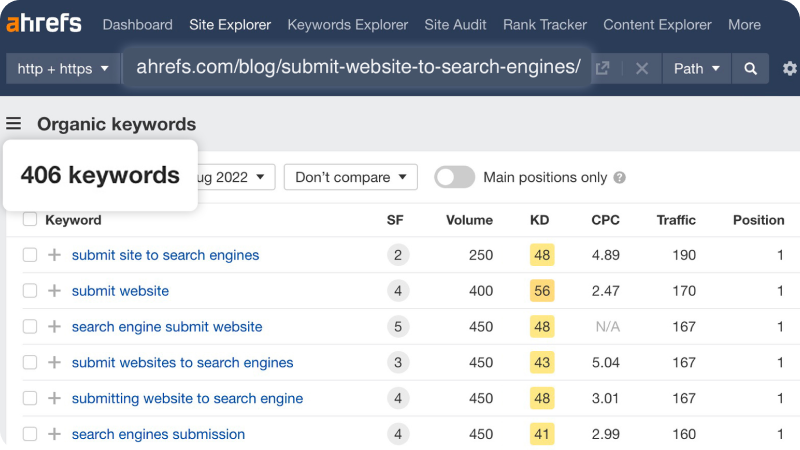Check the box for submit site to search engines
This screenshot has width=800, height=450.
[30, 255]
